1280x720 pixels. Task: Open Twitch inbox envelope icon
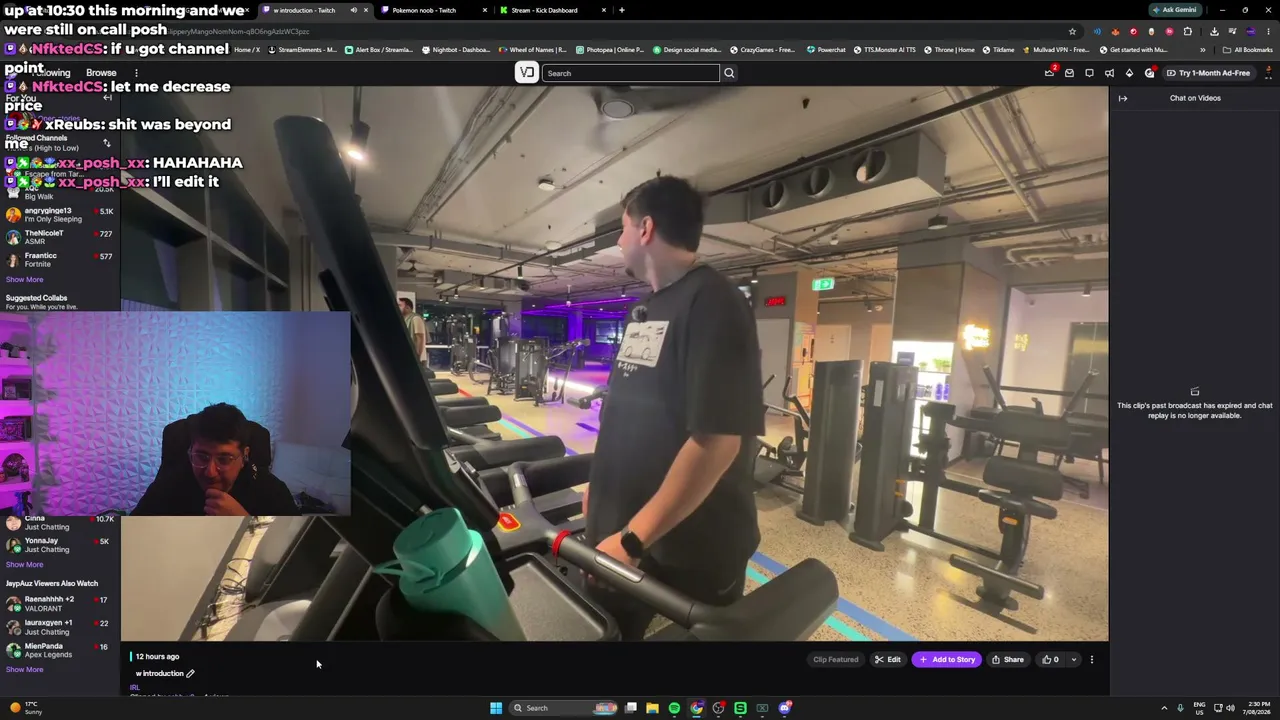click(x=1069, y=73)
